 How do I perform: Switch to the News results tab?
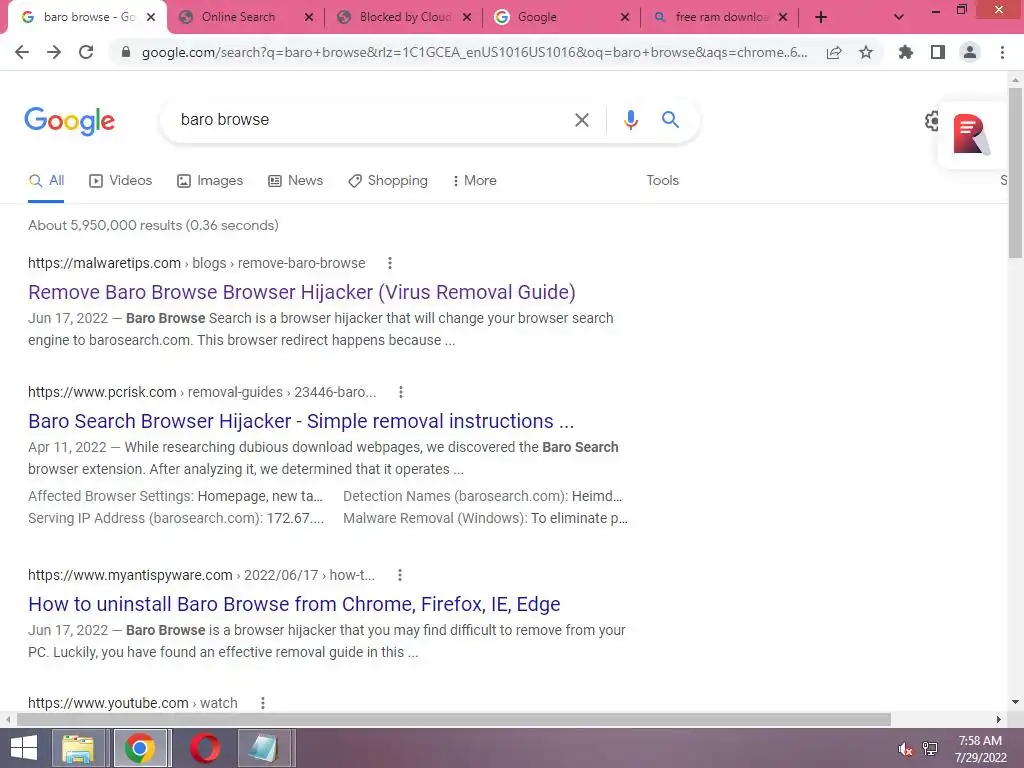[296, 180]
